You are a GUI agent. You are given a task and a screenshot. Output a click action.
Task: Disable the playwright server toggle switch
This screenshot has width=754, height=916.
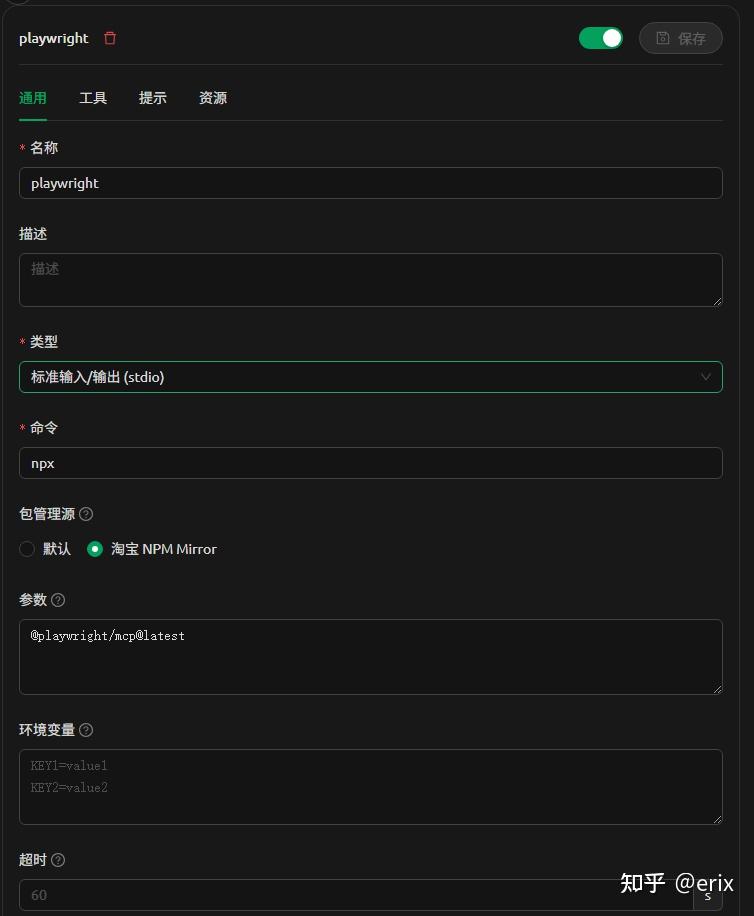tap(600, 37)
